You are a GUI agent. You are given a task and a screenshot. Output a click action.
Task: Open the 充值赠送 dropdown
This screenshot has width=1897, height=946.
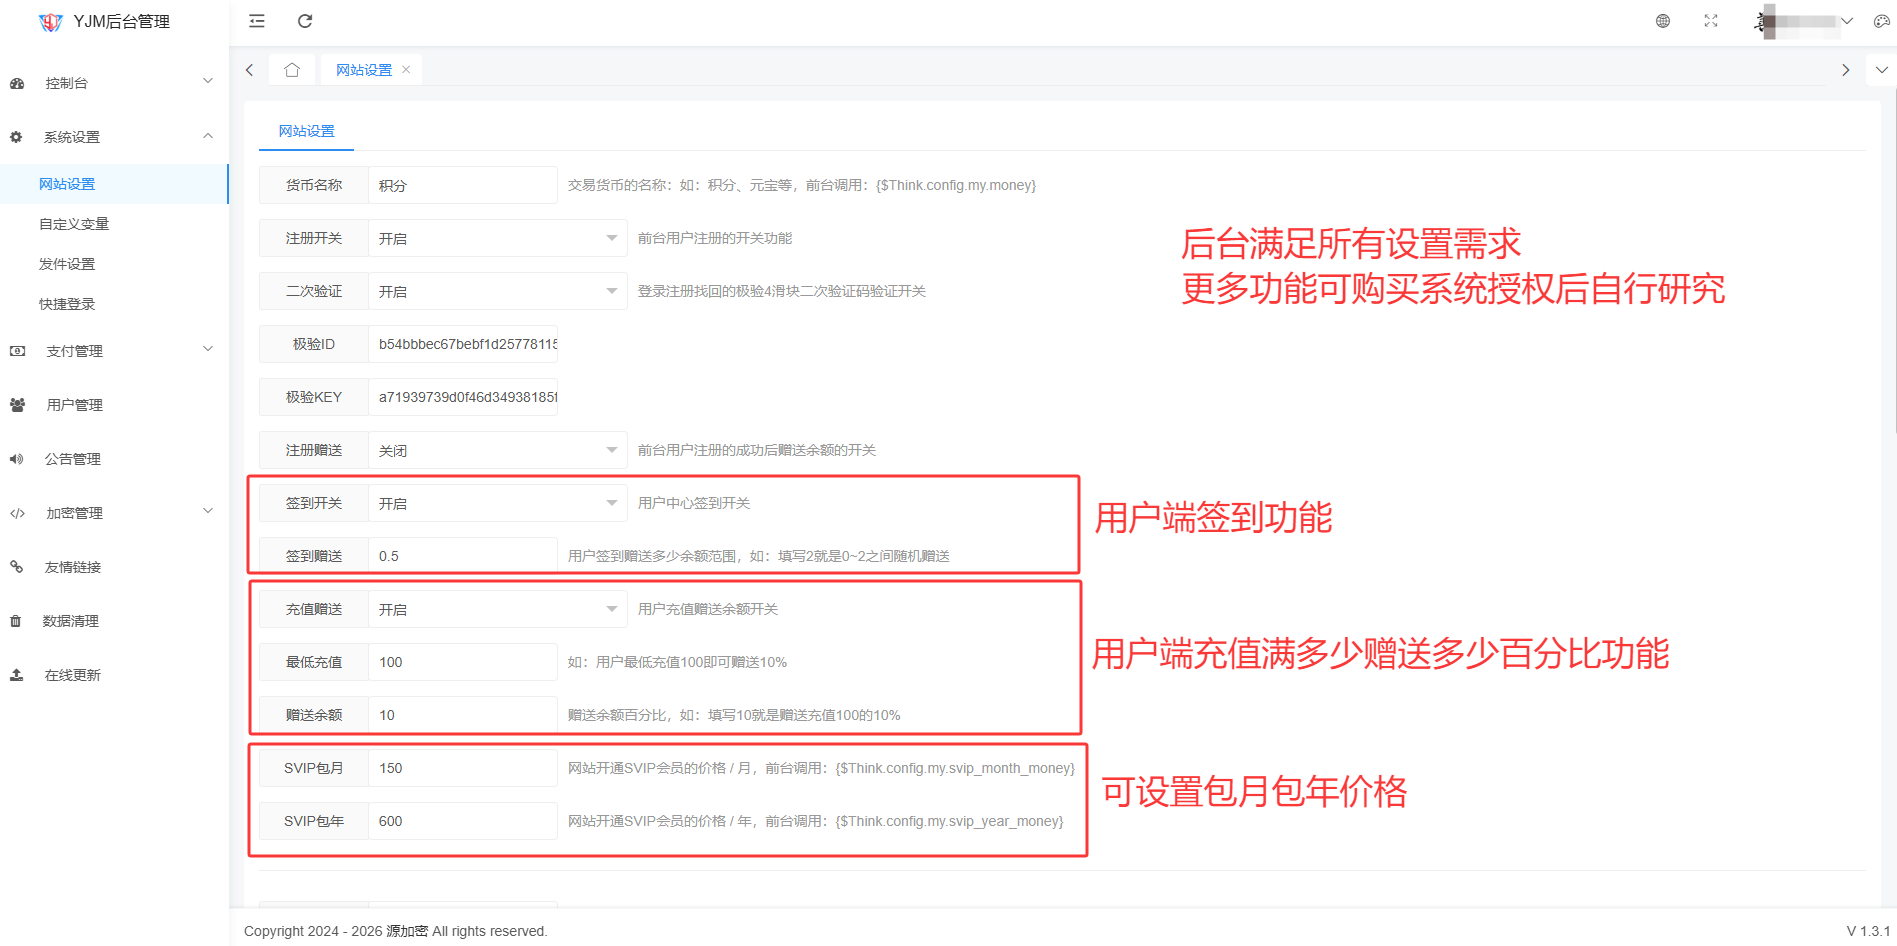[497, 610]
